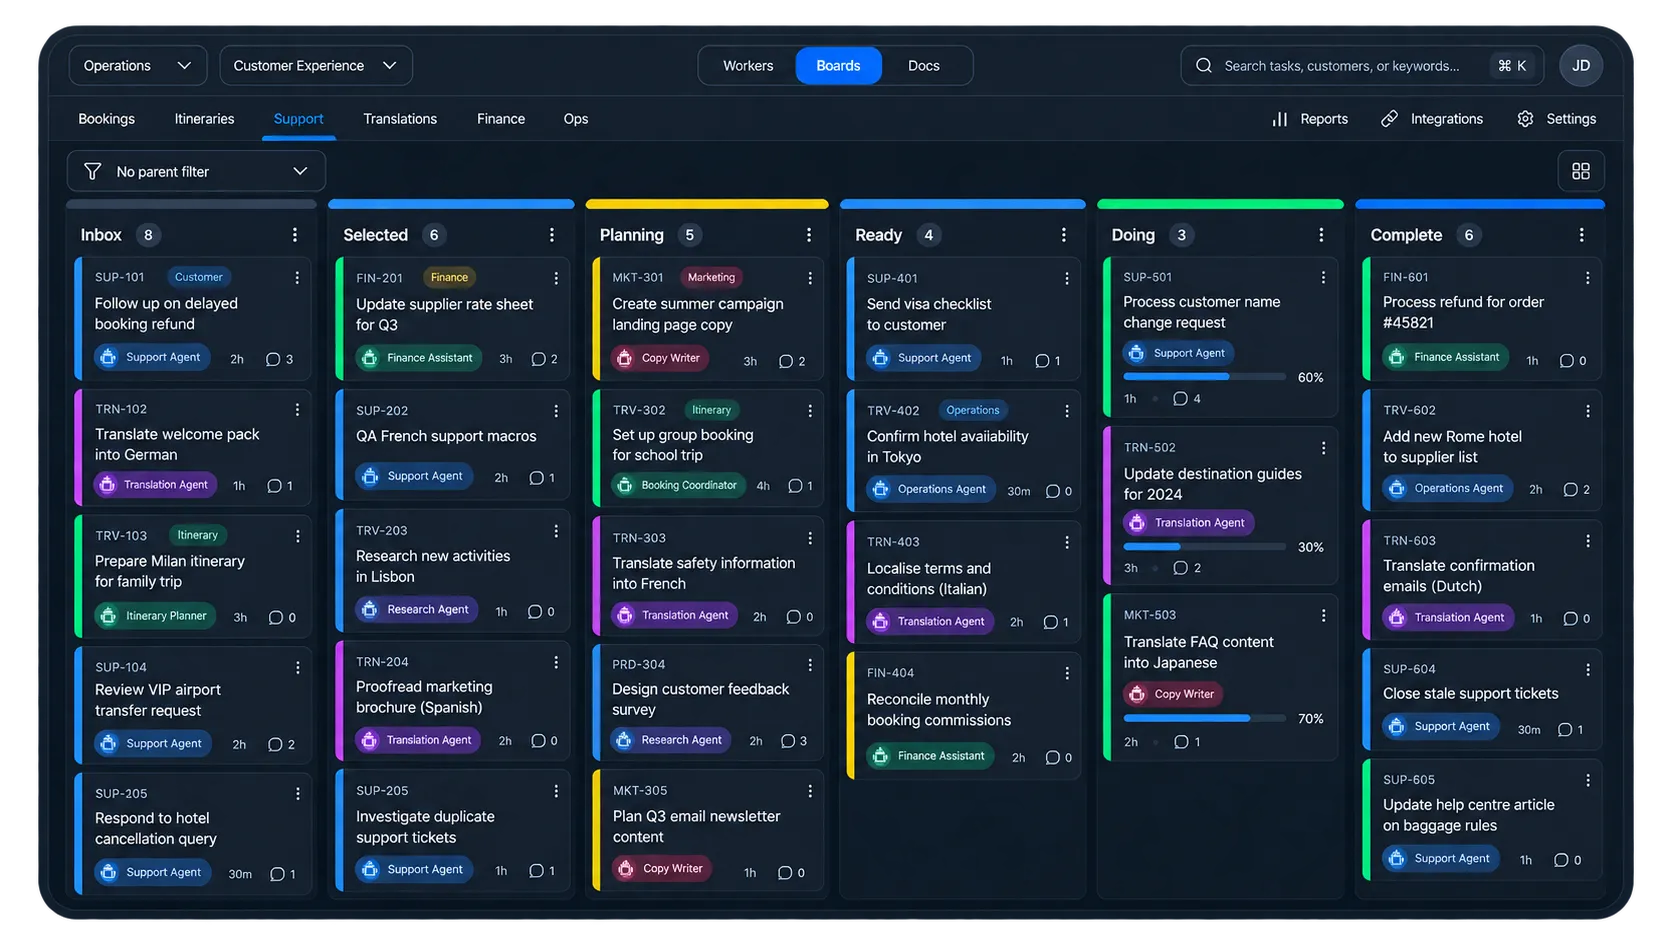
Task: Click the 70% progress bar on MKT-503
Action: (1204, 718)
